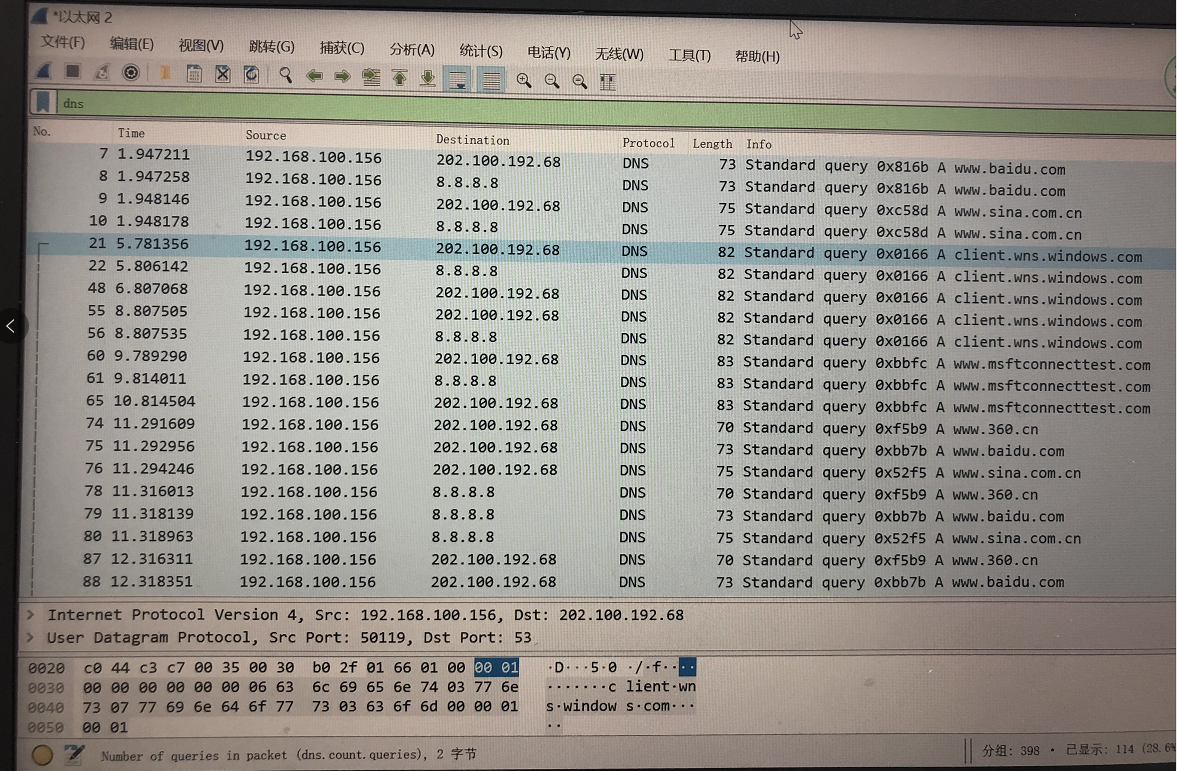Start capturing packets with shark fin icon
This screenshot has width=1177, height=771.
point(44,72)
